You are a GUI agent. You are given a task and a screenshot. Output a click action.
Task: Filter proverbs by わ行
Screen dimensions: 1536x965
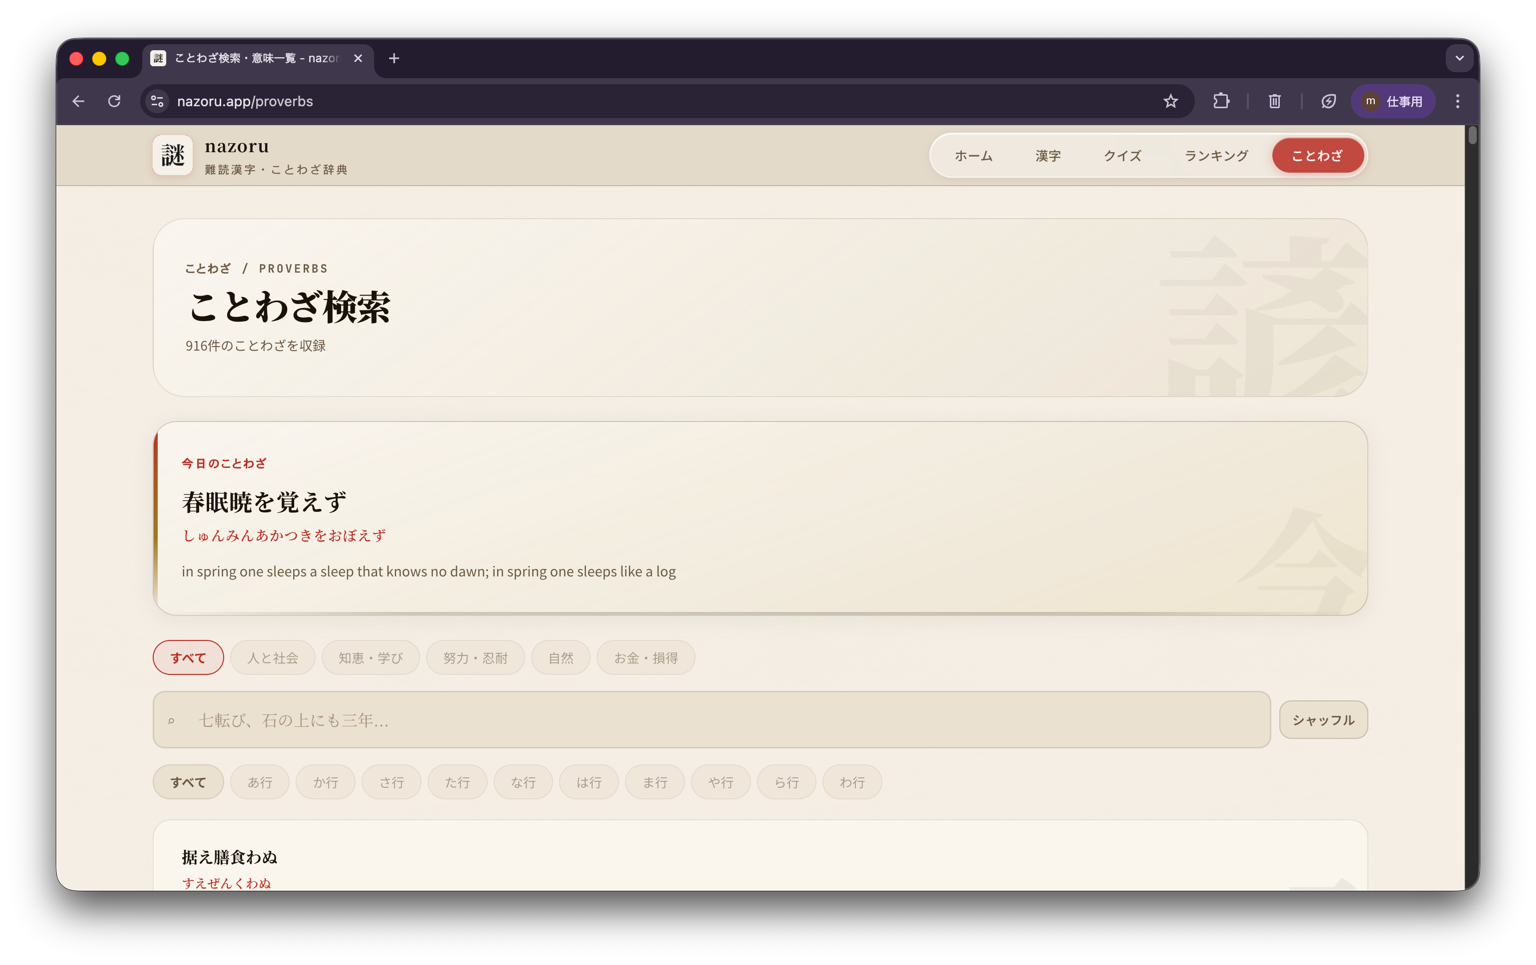point(852,782)
